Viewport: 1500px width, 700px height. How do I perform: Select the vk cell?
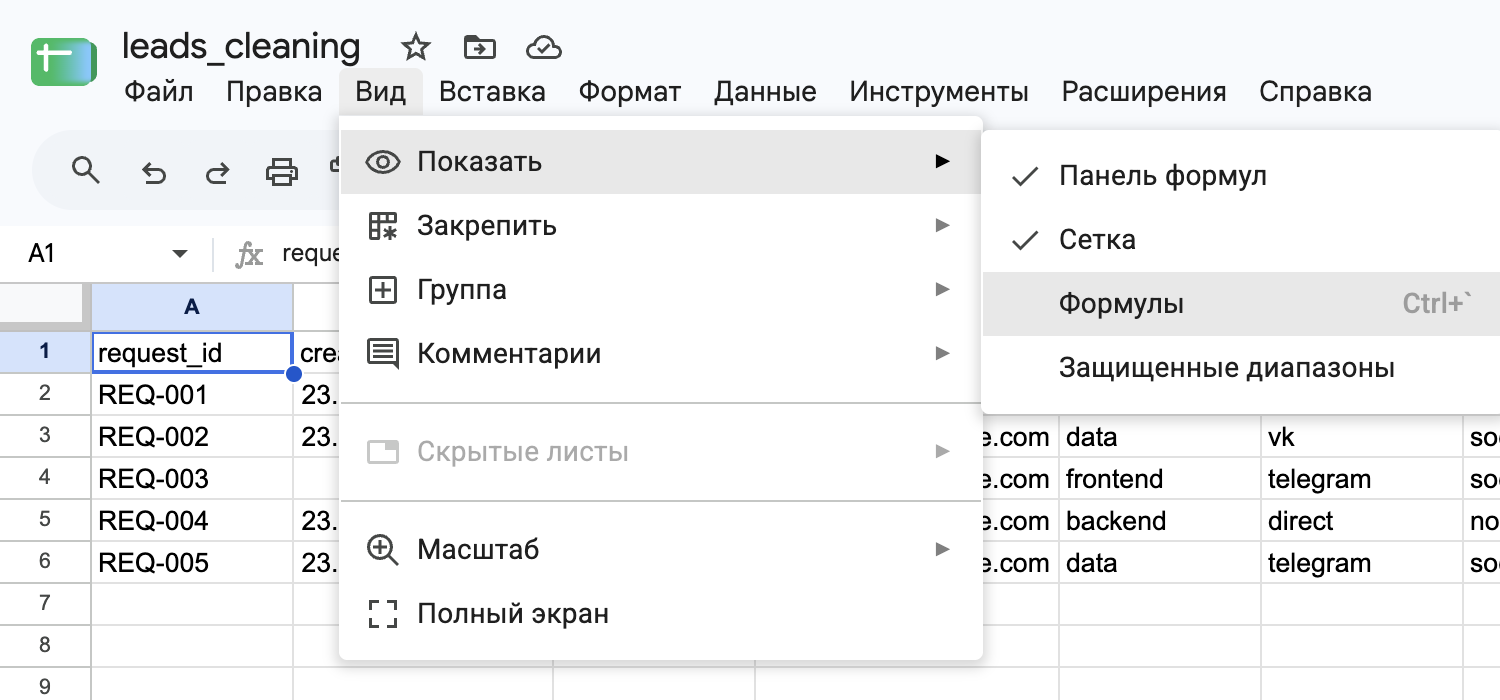[x=1362, y=436]
